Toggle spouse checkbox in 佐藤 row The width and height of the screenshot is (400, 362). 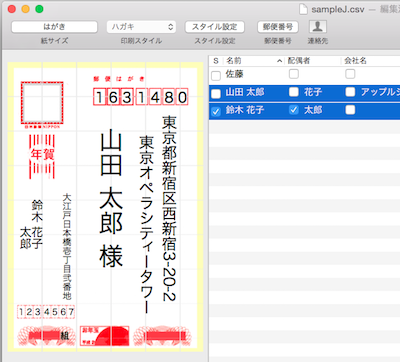294,74
